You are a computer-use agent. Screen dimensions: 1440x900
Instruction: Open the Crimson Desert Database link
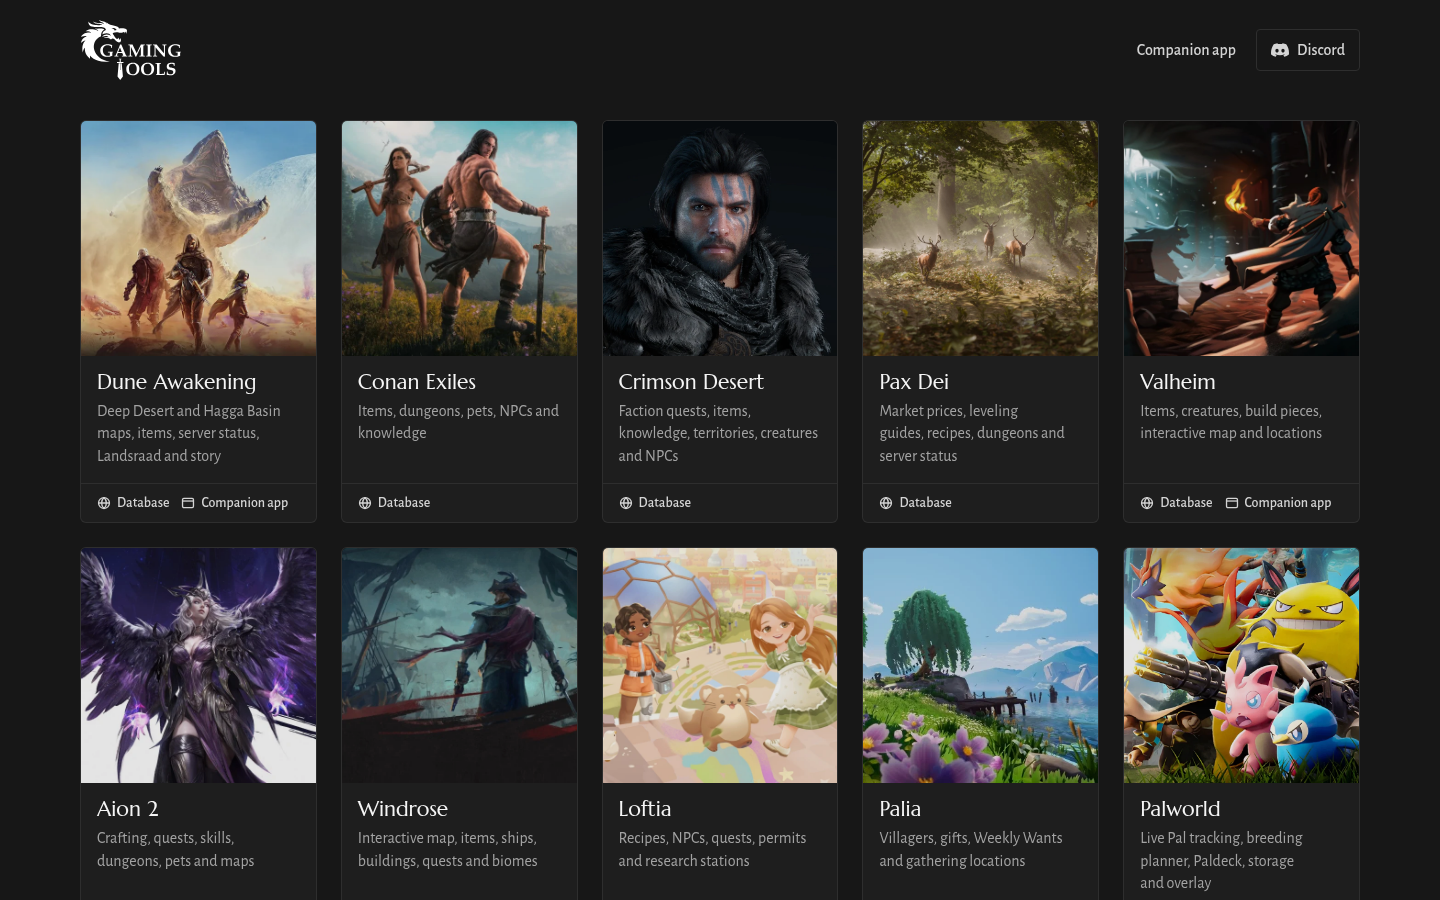(x=655, y=503)
